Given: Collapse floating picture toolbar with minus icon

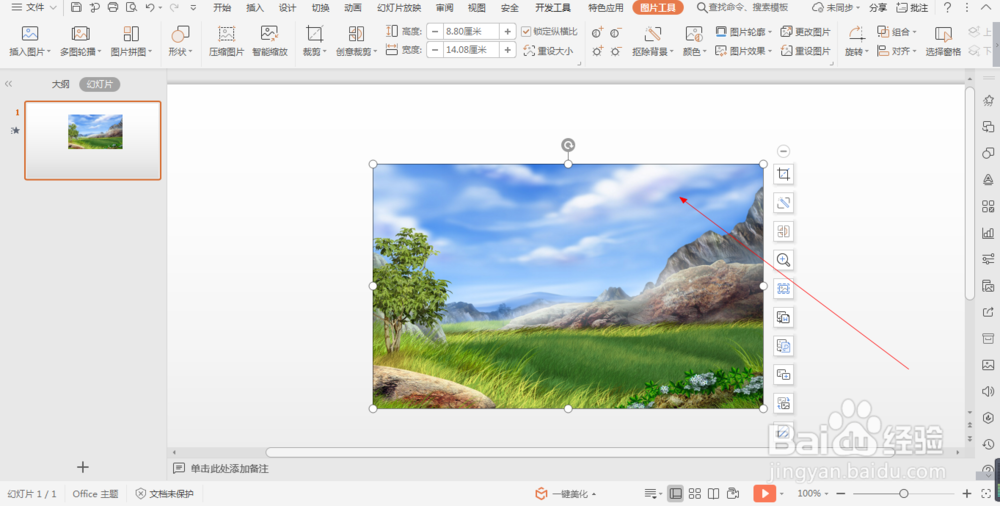Looking at the screenshot, I should [x=783, y=151].
